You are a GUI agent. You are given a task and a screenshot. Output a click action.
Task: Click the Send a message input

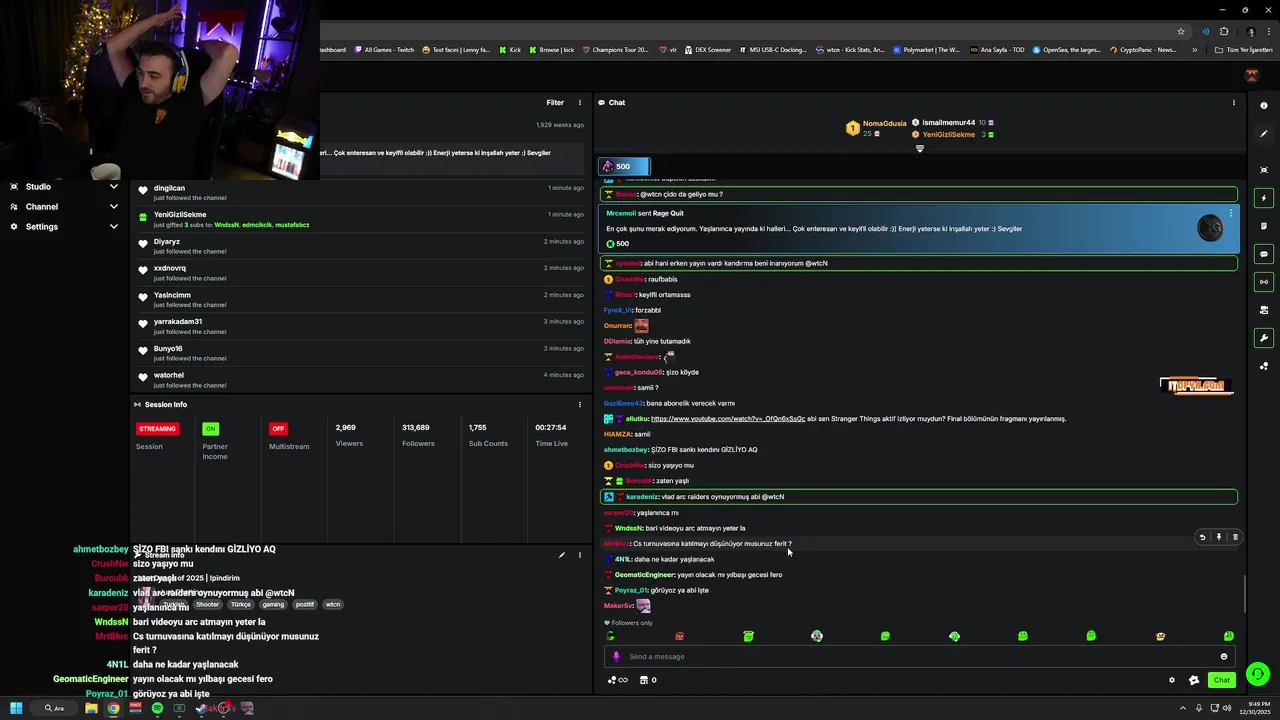[x=920, y=656]
